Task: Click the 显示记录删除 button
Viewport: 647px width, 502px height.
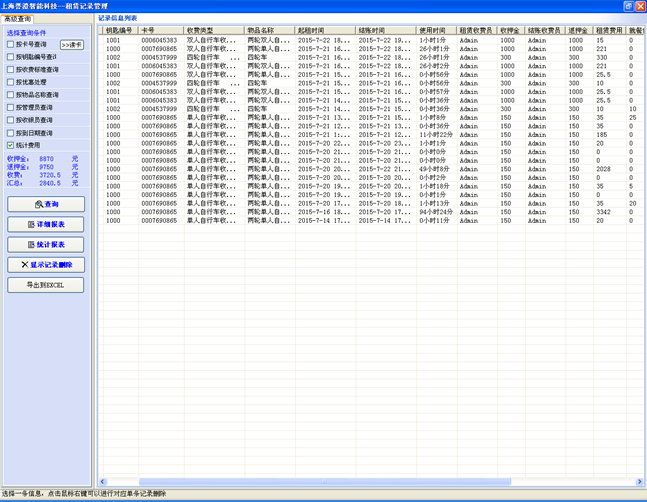Action: click(x=46, y=265)
